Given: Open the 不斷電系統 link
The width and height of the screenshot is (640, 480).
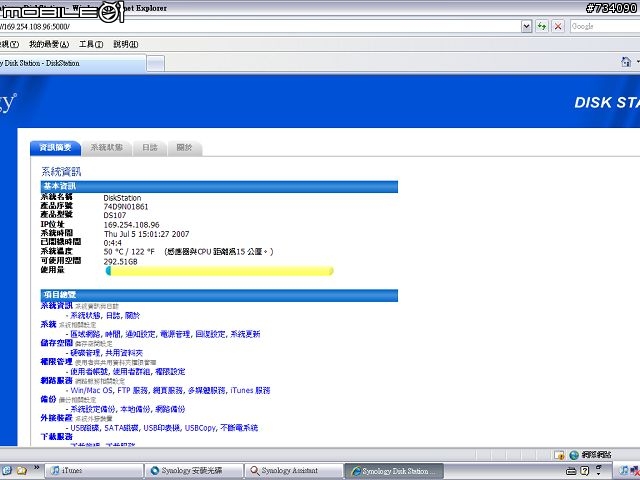Looking at the screenshot, I should [x=239, y=428].
